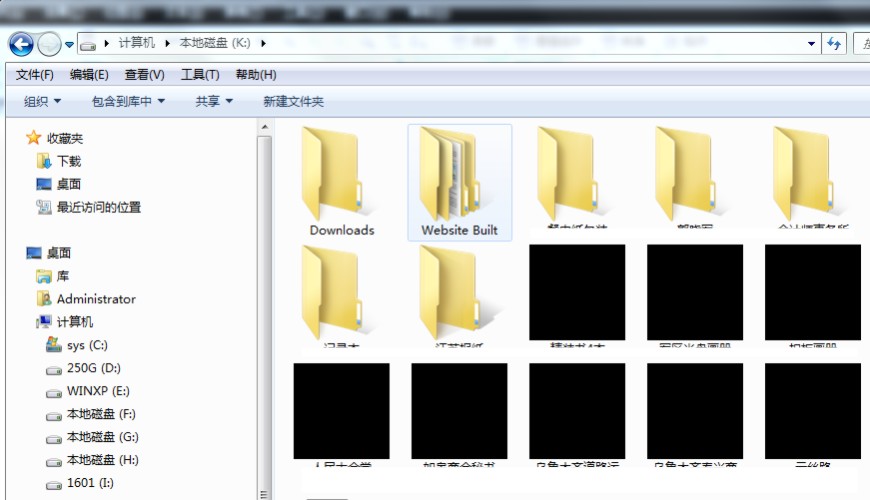Open the recent pages dropdown beside Forward
Image resolution: width=870 pixels, height=500 pixels.
69,44
